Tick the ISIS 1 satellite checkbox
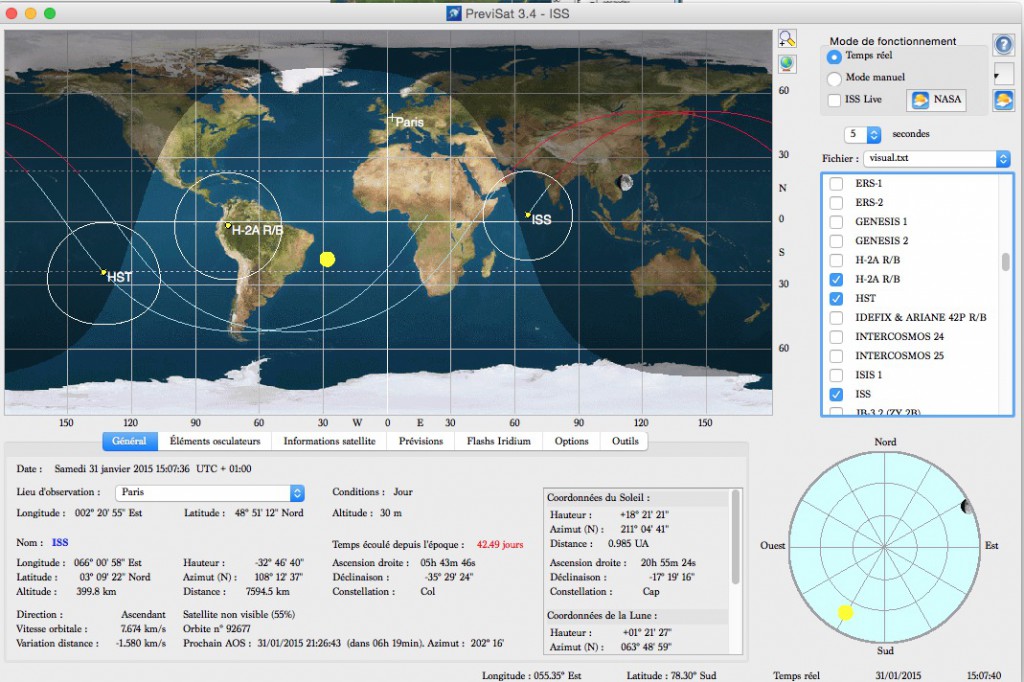Screen dimensions: 1024x682 pos(836,375)
